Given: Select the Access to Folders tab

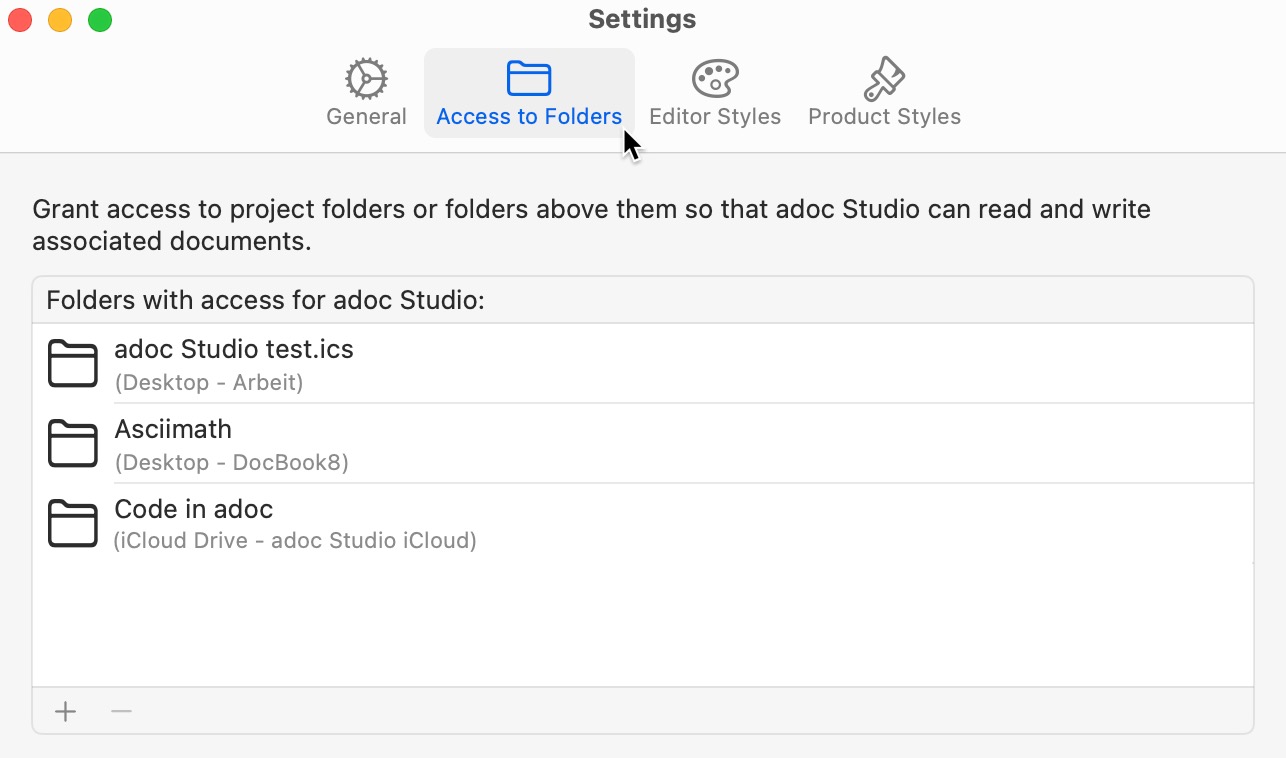Looking at the screenshot, I should click(529, 93).
